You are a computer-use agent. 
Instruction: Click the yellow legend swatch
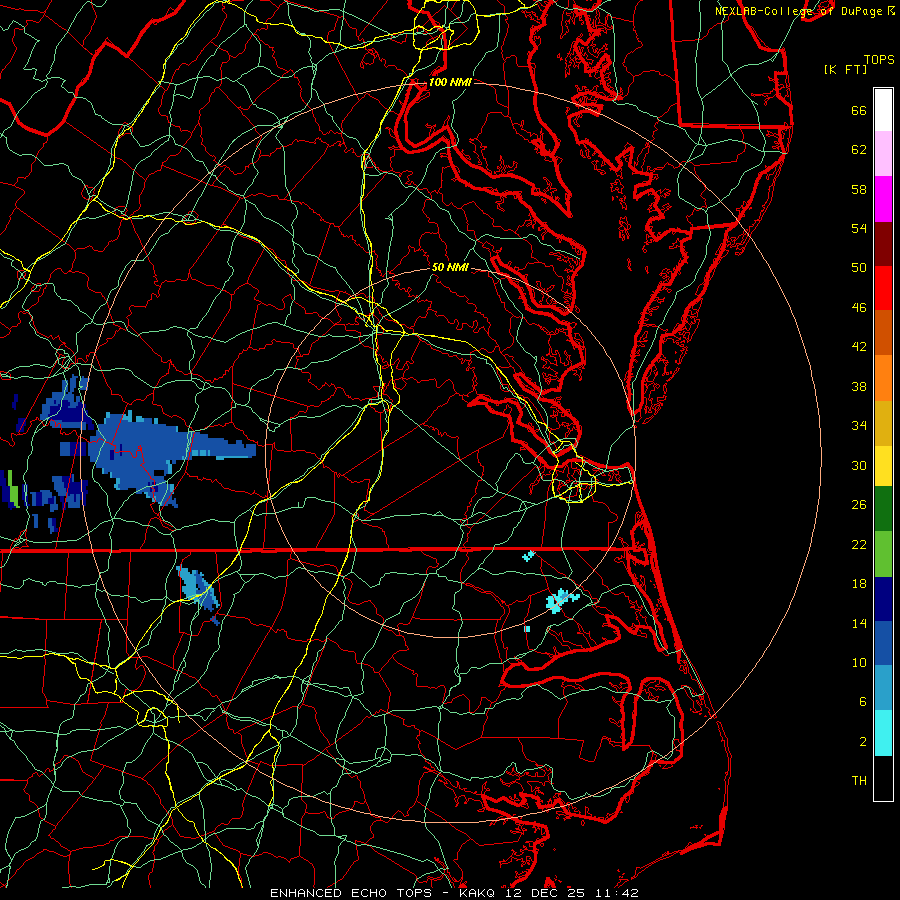[883, 465]
